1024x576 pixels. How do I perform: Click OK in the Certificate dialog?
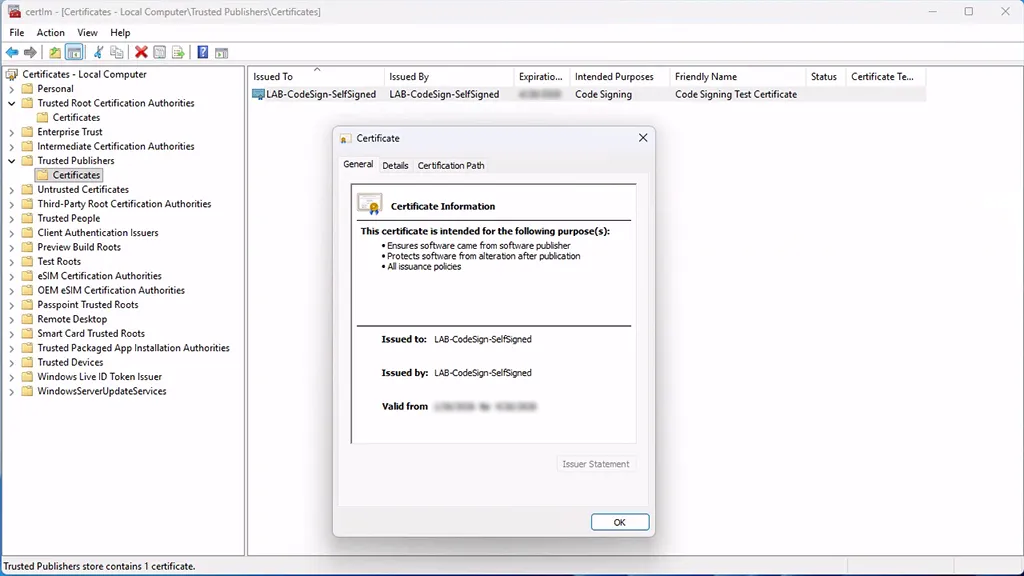pyautogui.click(x=620, y=522)
